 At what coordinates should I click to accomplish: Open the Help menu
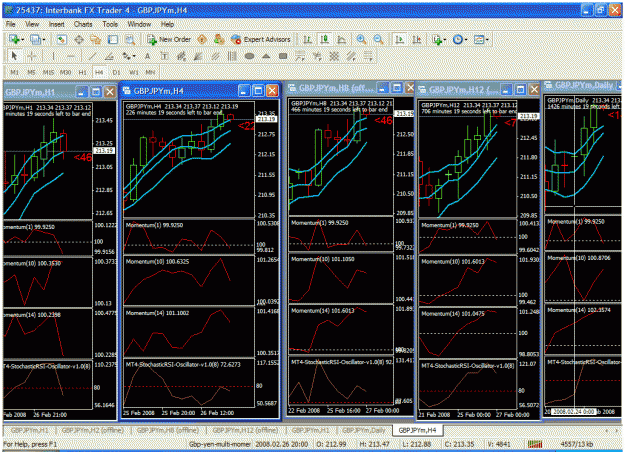pyautogui.click(x=167, y=24)
